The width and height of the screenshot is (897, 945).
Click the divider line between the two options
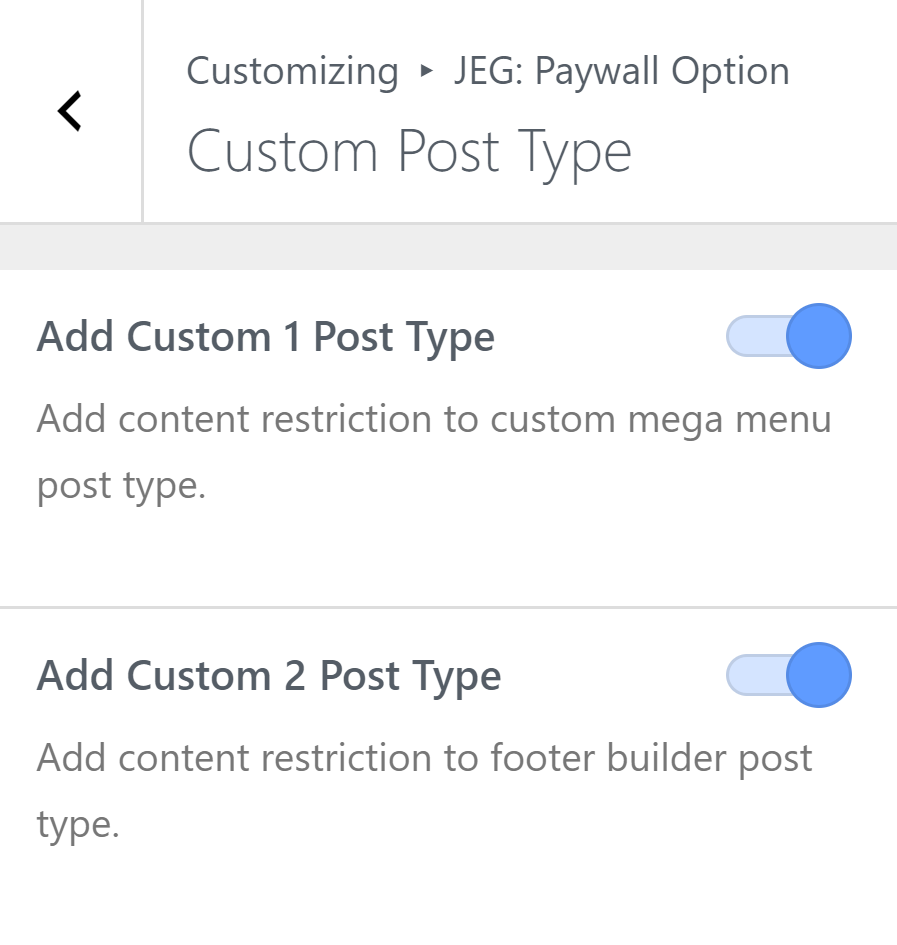[448, 607]
